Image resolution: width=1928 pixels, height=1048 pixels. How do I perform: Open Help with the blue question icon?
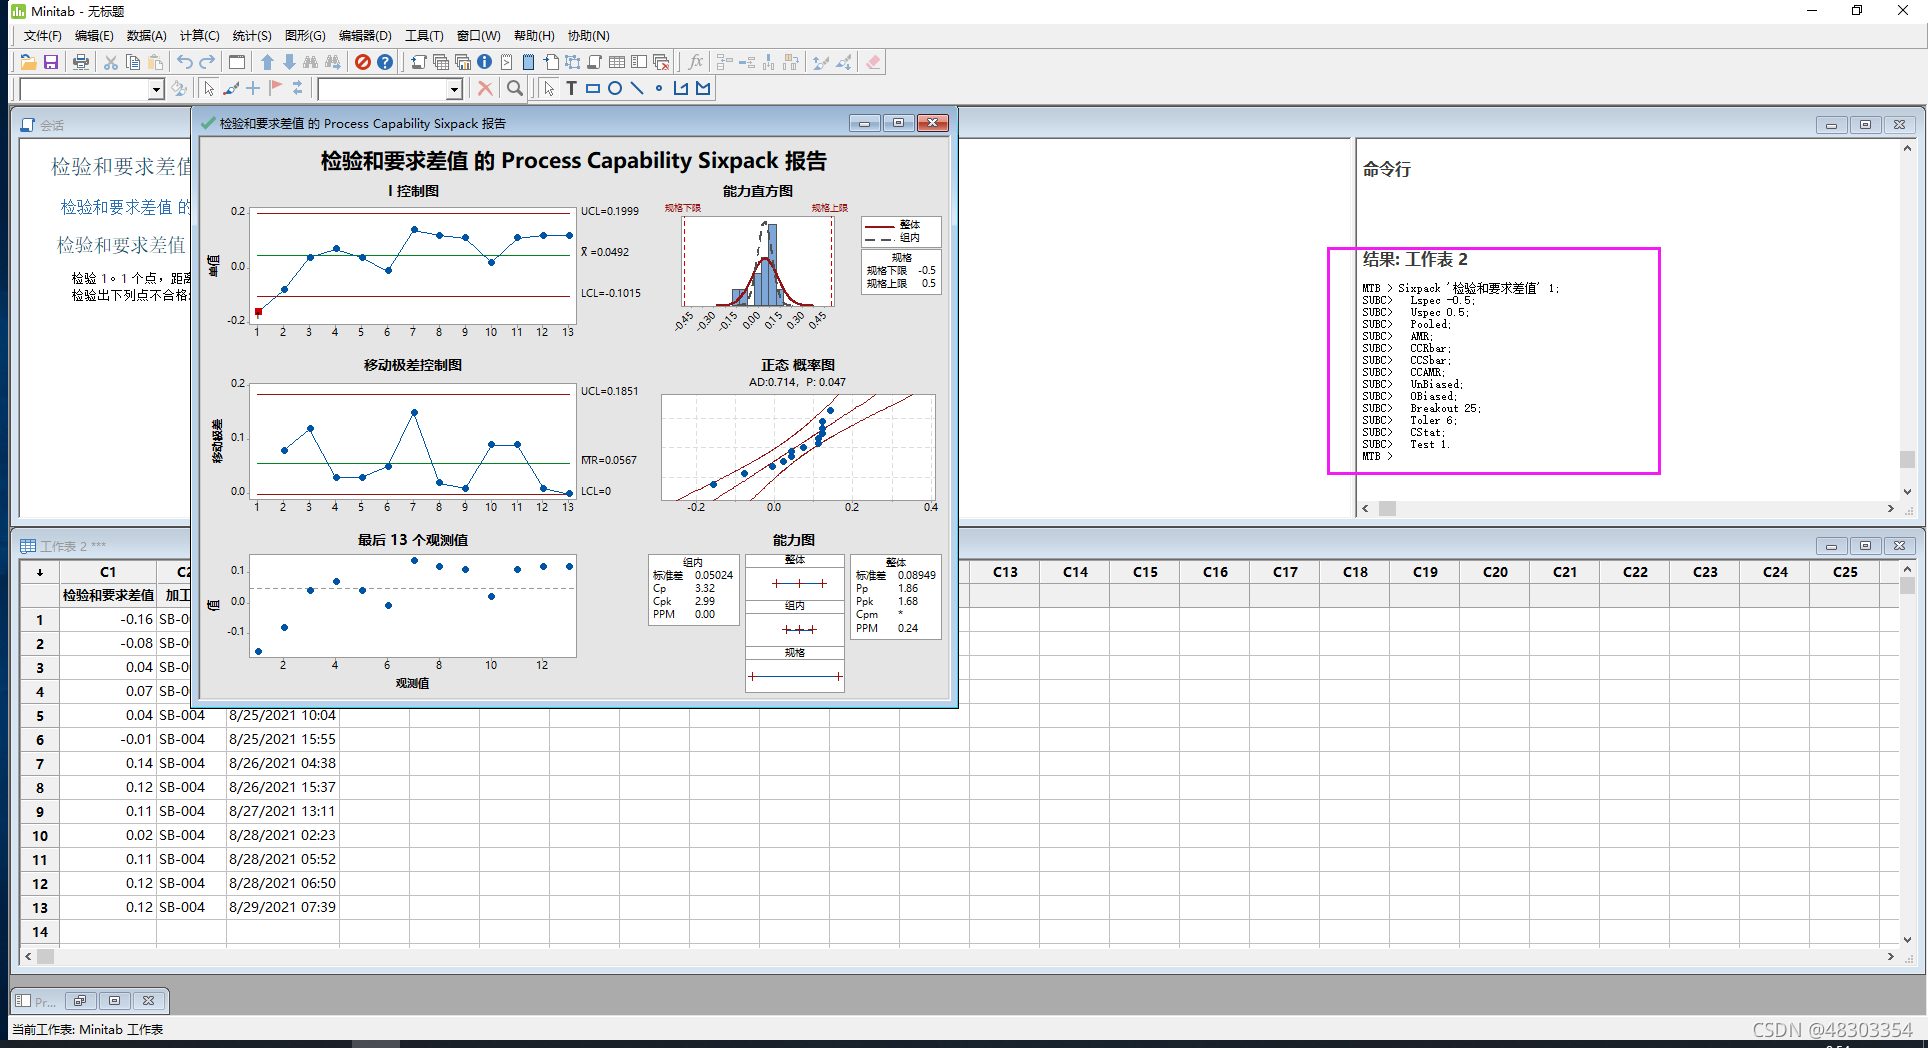(385, 62)
